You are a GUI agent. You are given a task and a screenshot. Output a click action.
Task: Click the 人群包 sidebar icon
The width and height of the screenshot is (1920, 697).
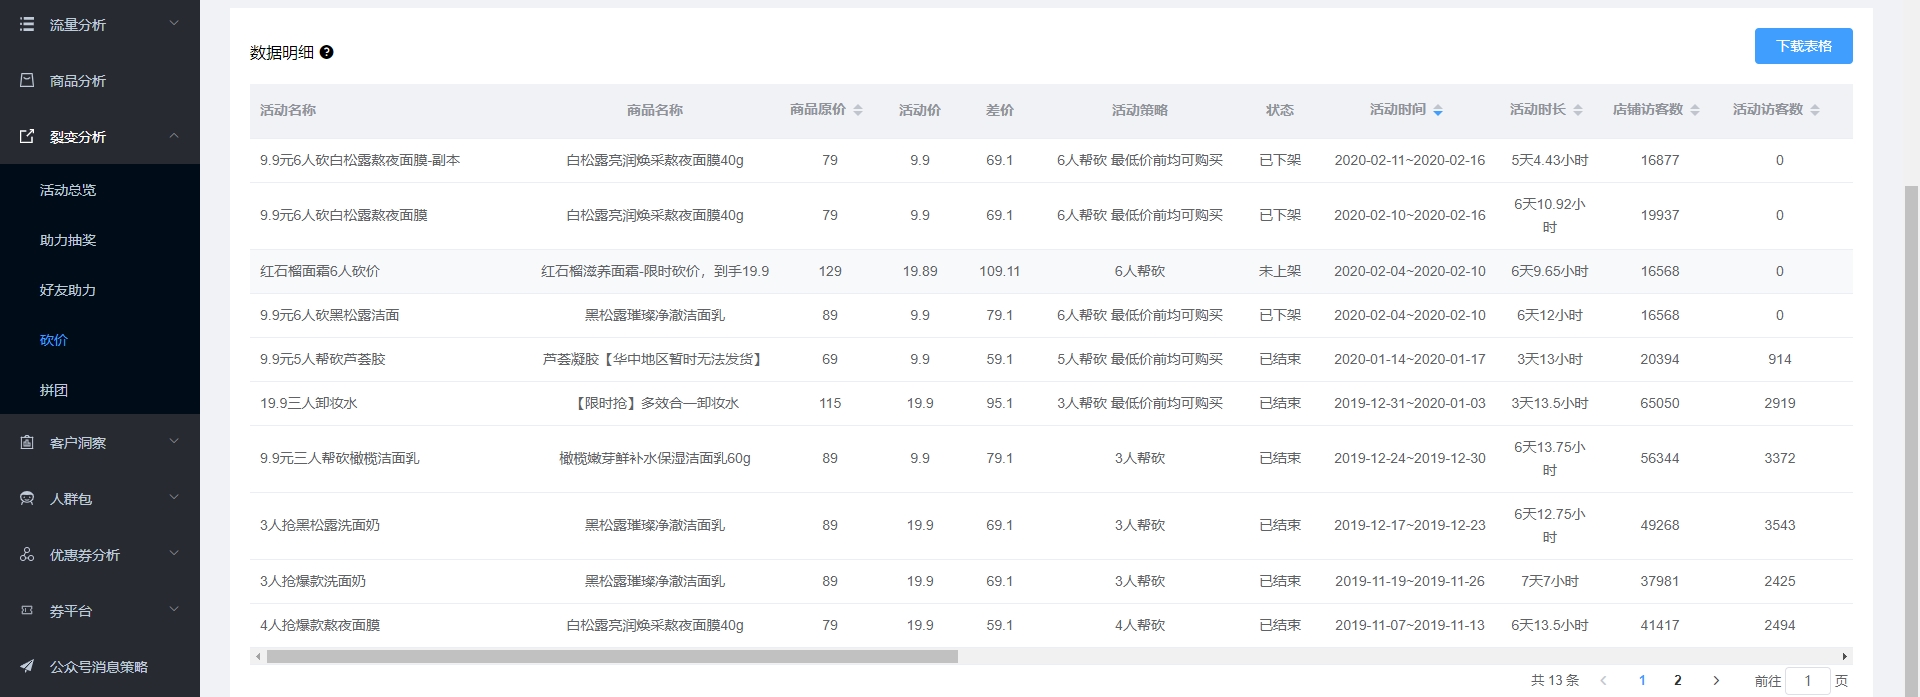pos(27,498)
